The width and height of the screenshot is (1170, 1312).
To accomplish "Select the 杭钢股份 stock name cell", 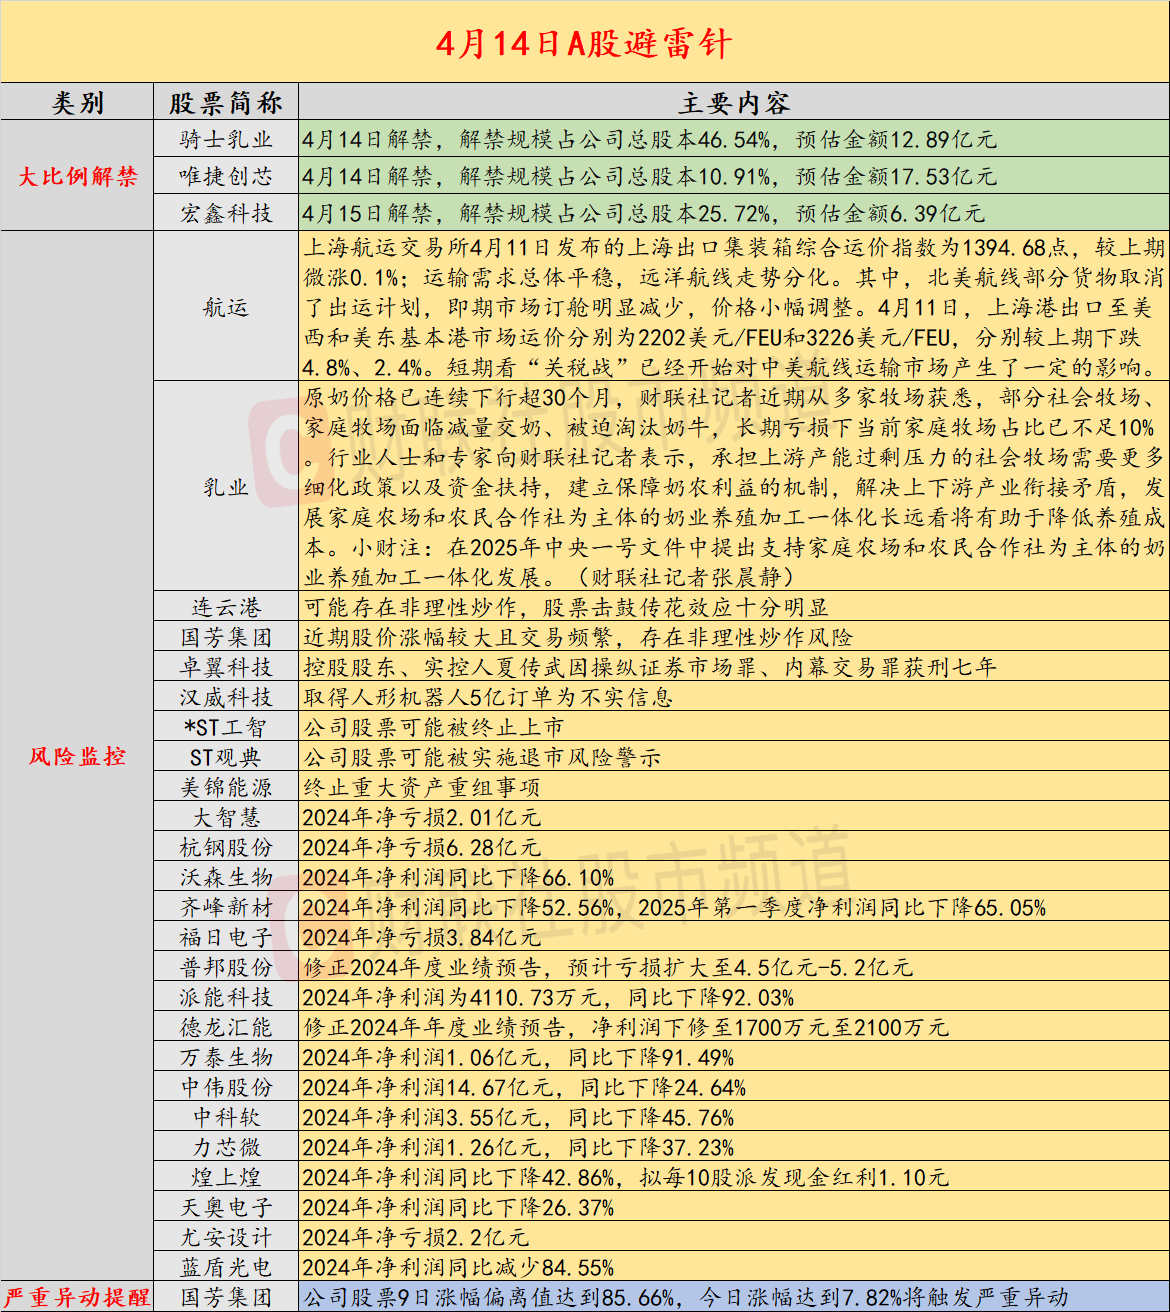I will [x=226, y=847].
